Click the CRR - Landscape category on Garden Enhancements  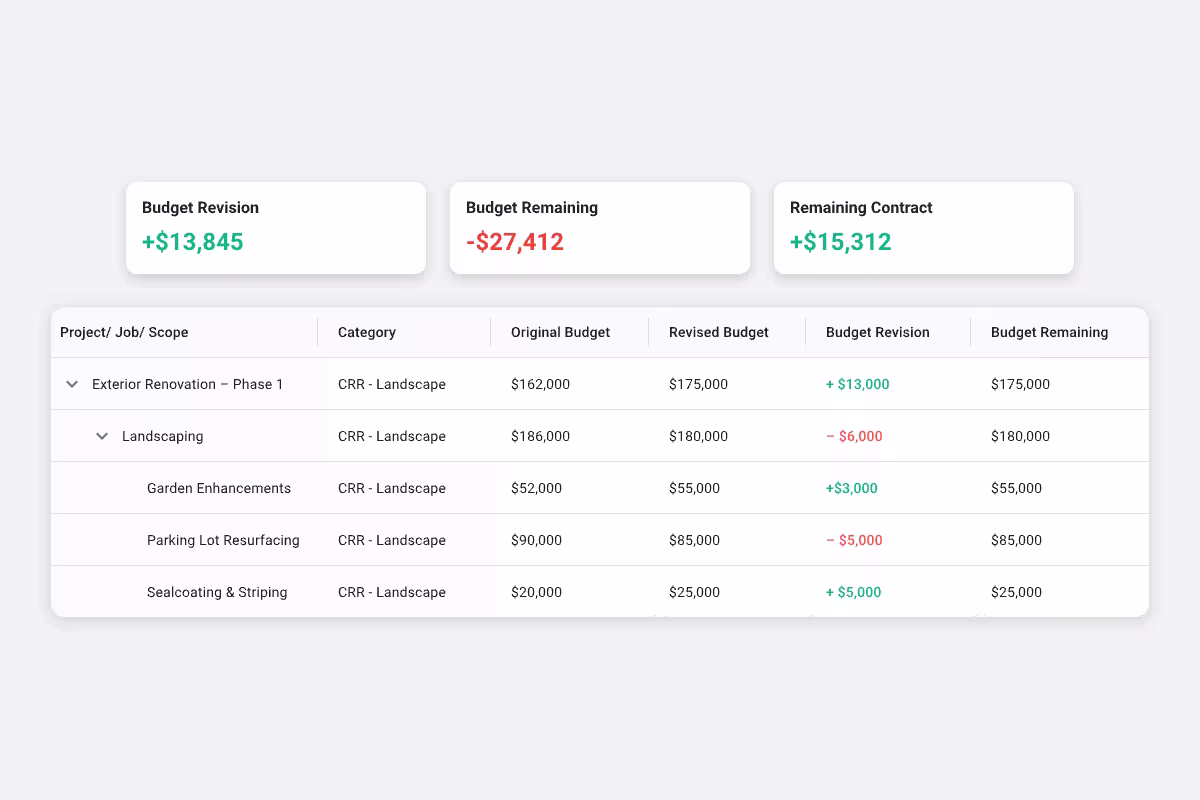tap(392, 488)
